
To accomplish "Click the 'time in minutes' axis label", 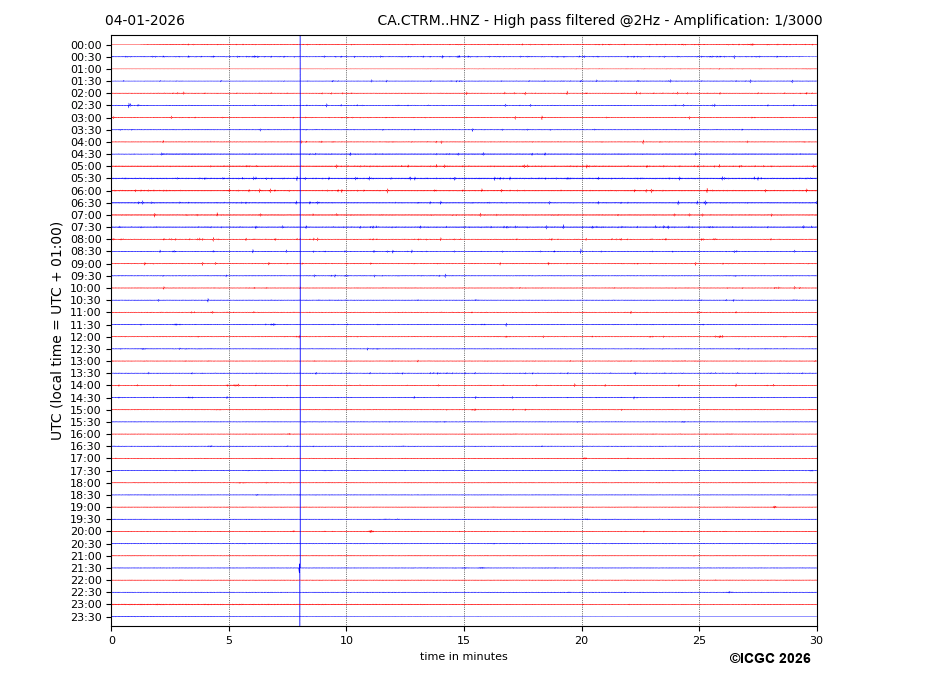I will (x=463, y=656).
